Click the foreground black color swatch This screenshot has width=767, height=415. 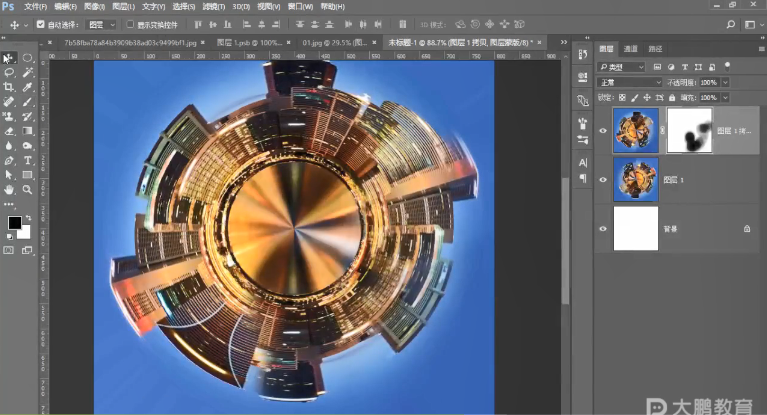[14, 222]
